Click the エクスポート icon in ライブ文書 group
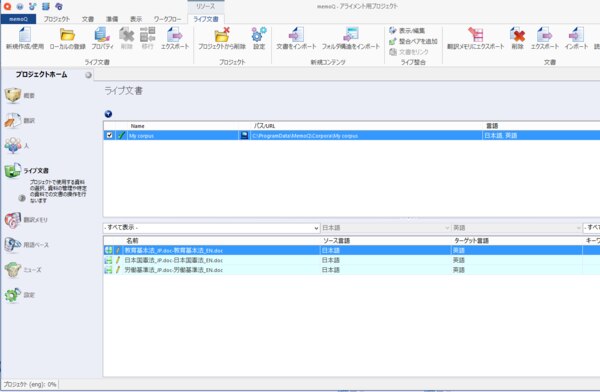 (174, 34)
